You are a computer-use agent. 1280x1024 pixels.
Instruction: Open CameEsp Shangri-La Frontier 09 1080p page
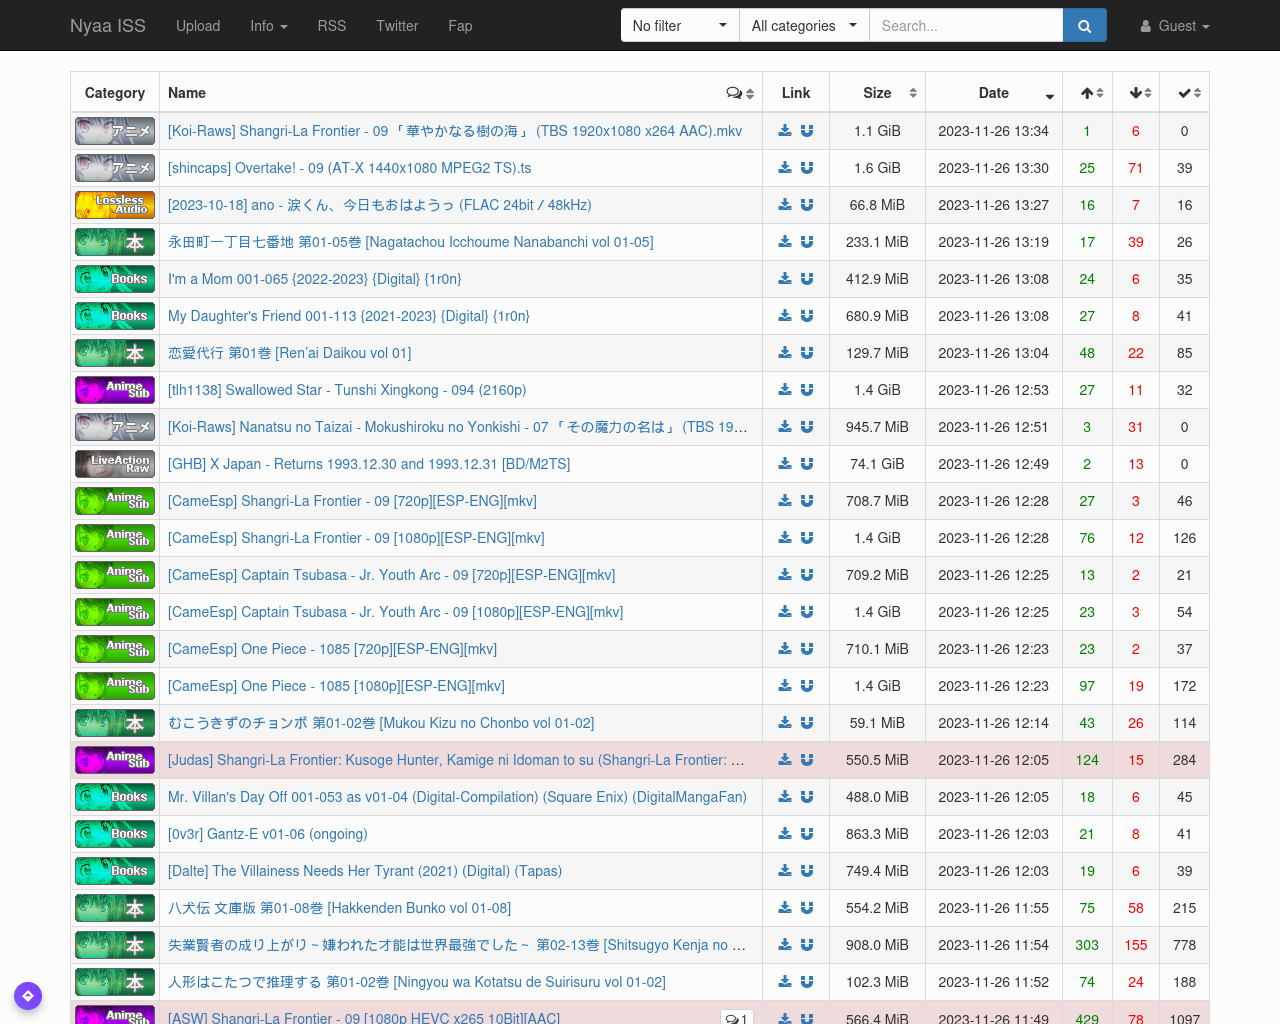356,538
